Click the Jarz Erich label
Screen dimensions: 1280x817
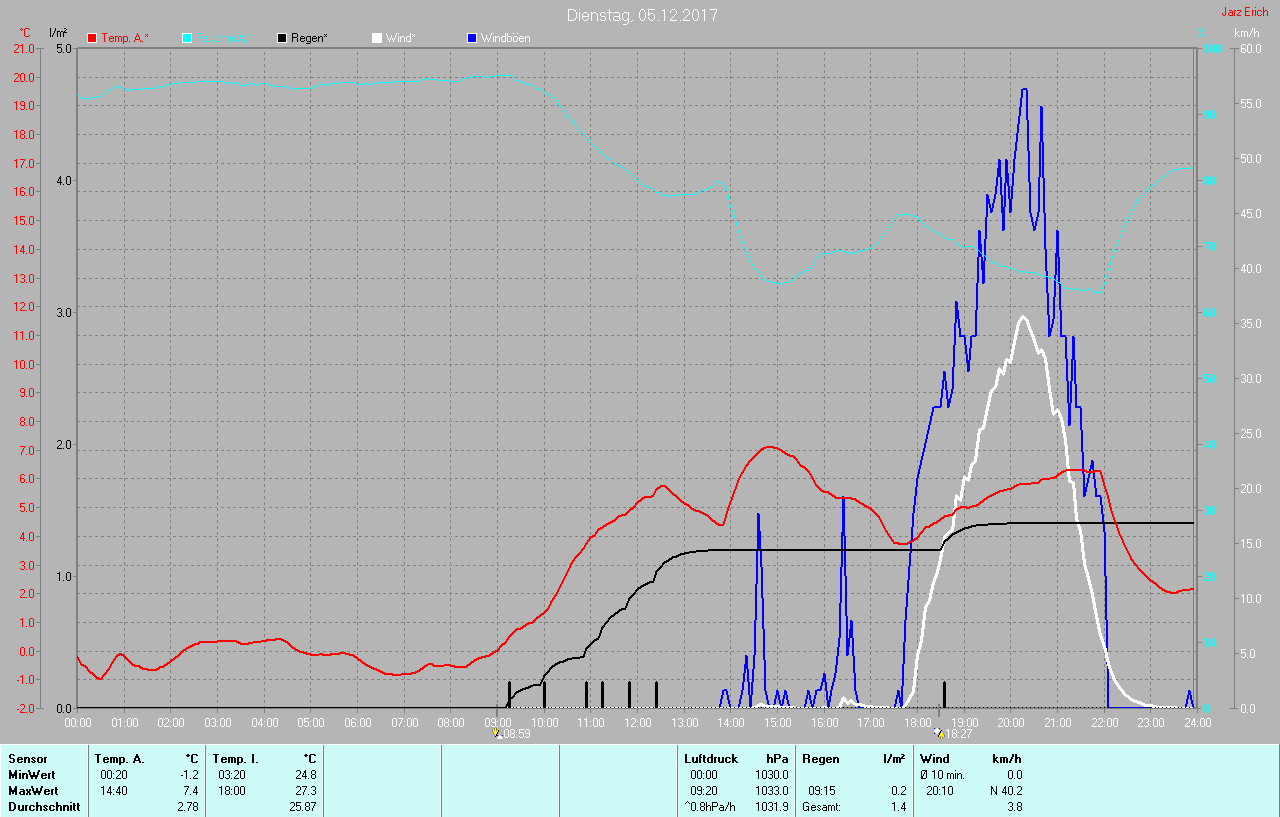click(x=1246, y=13)
